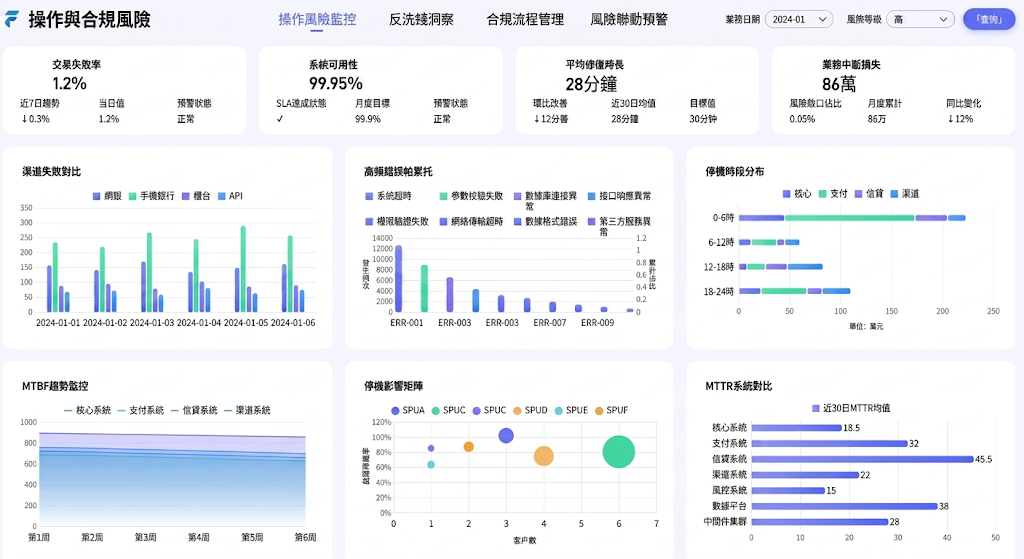The image size is (1024, 559).
Task: Switch to the 反洗錢洞察 tab
Action: click(x=421, y=20)
